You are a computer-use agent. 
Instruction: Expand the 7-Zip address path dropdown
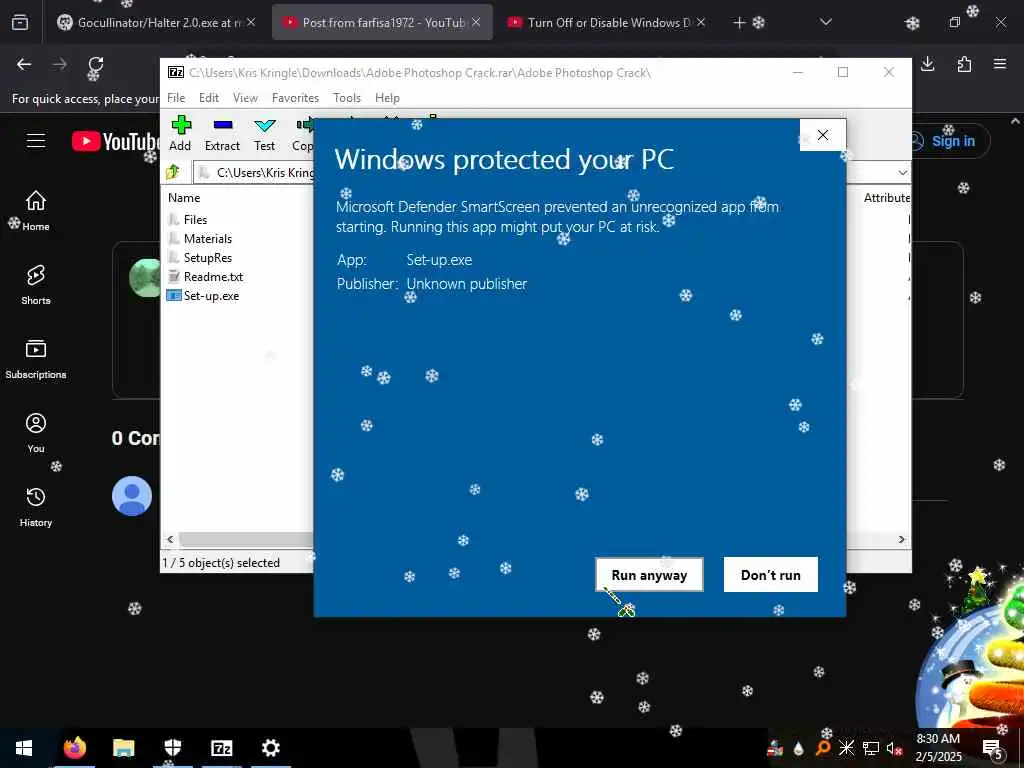click(903, 172)
